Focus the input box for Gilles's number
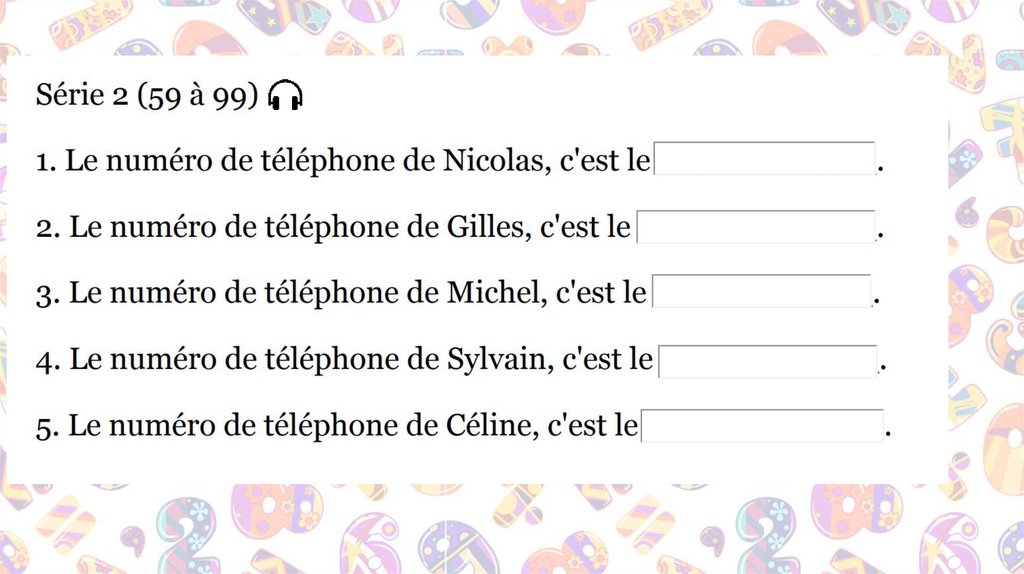 coord(756,227)
